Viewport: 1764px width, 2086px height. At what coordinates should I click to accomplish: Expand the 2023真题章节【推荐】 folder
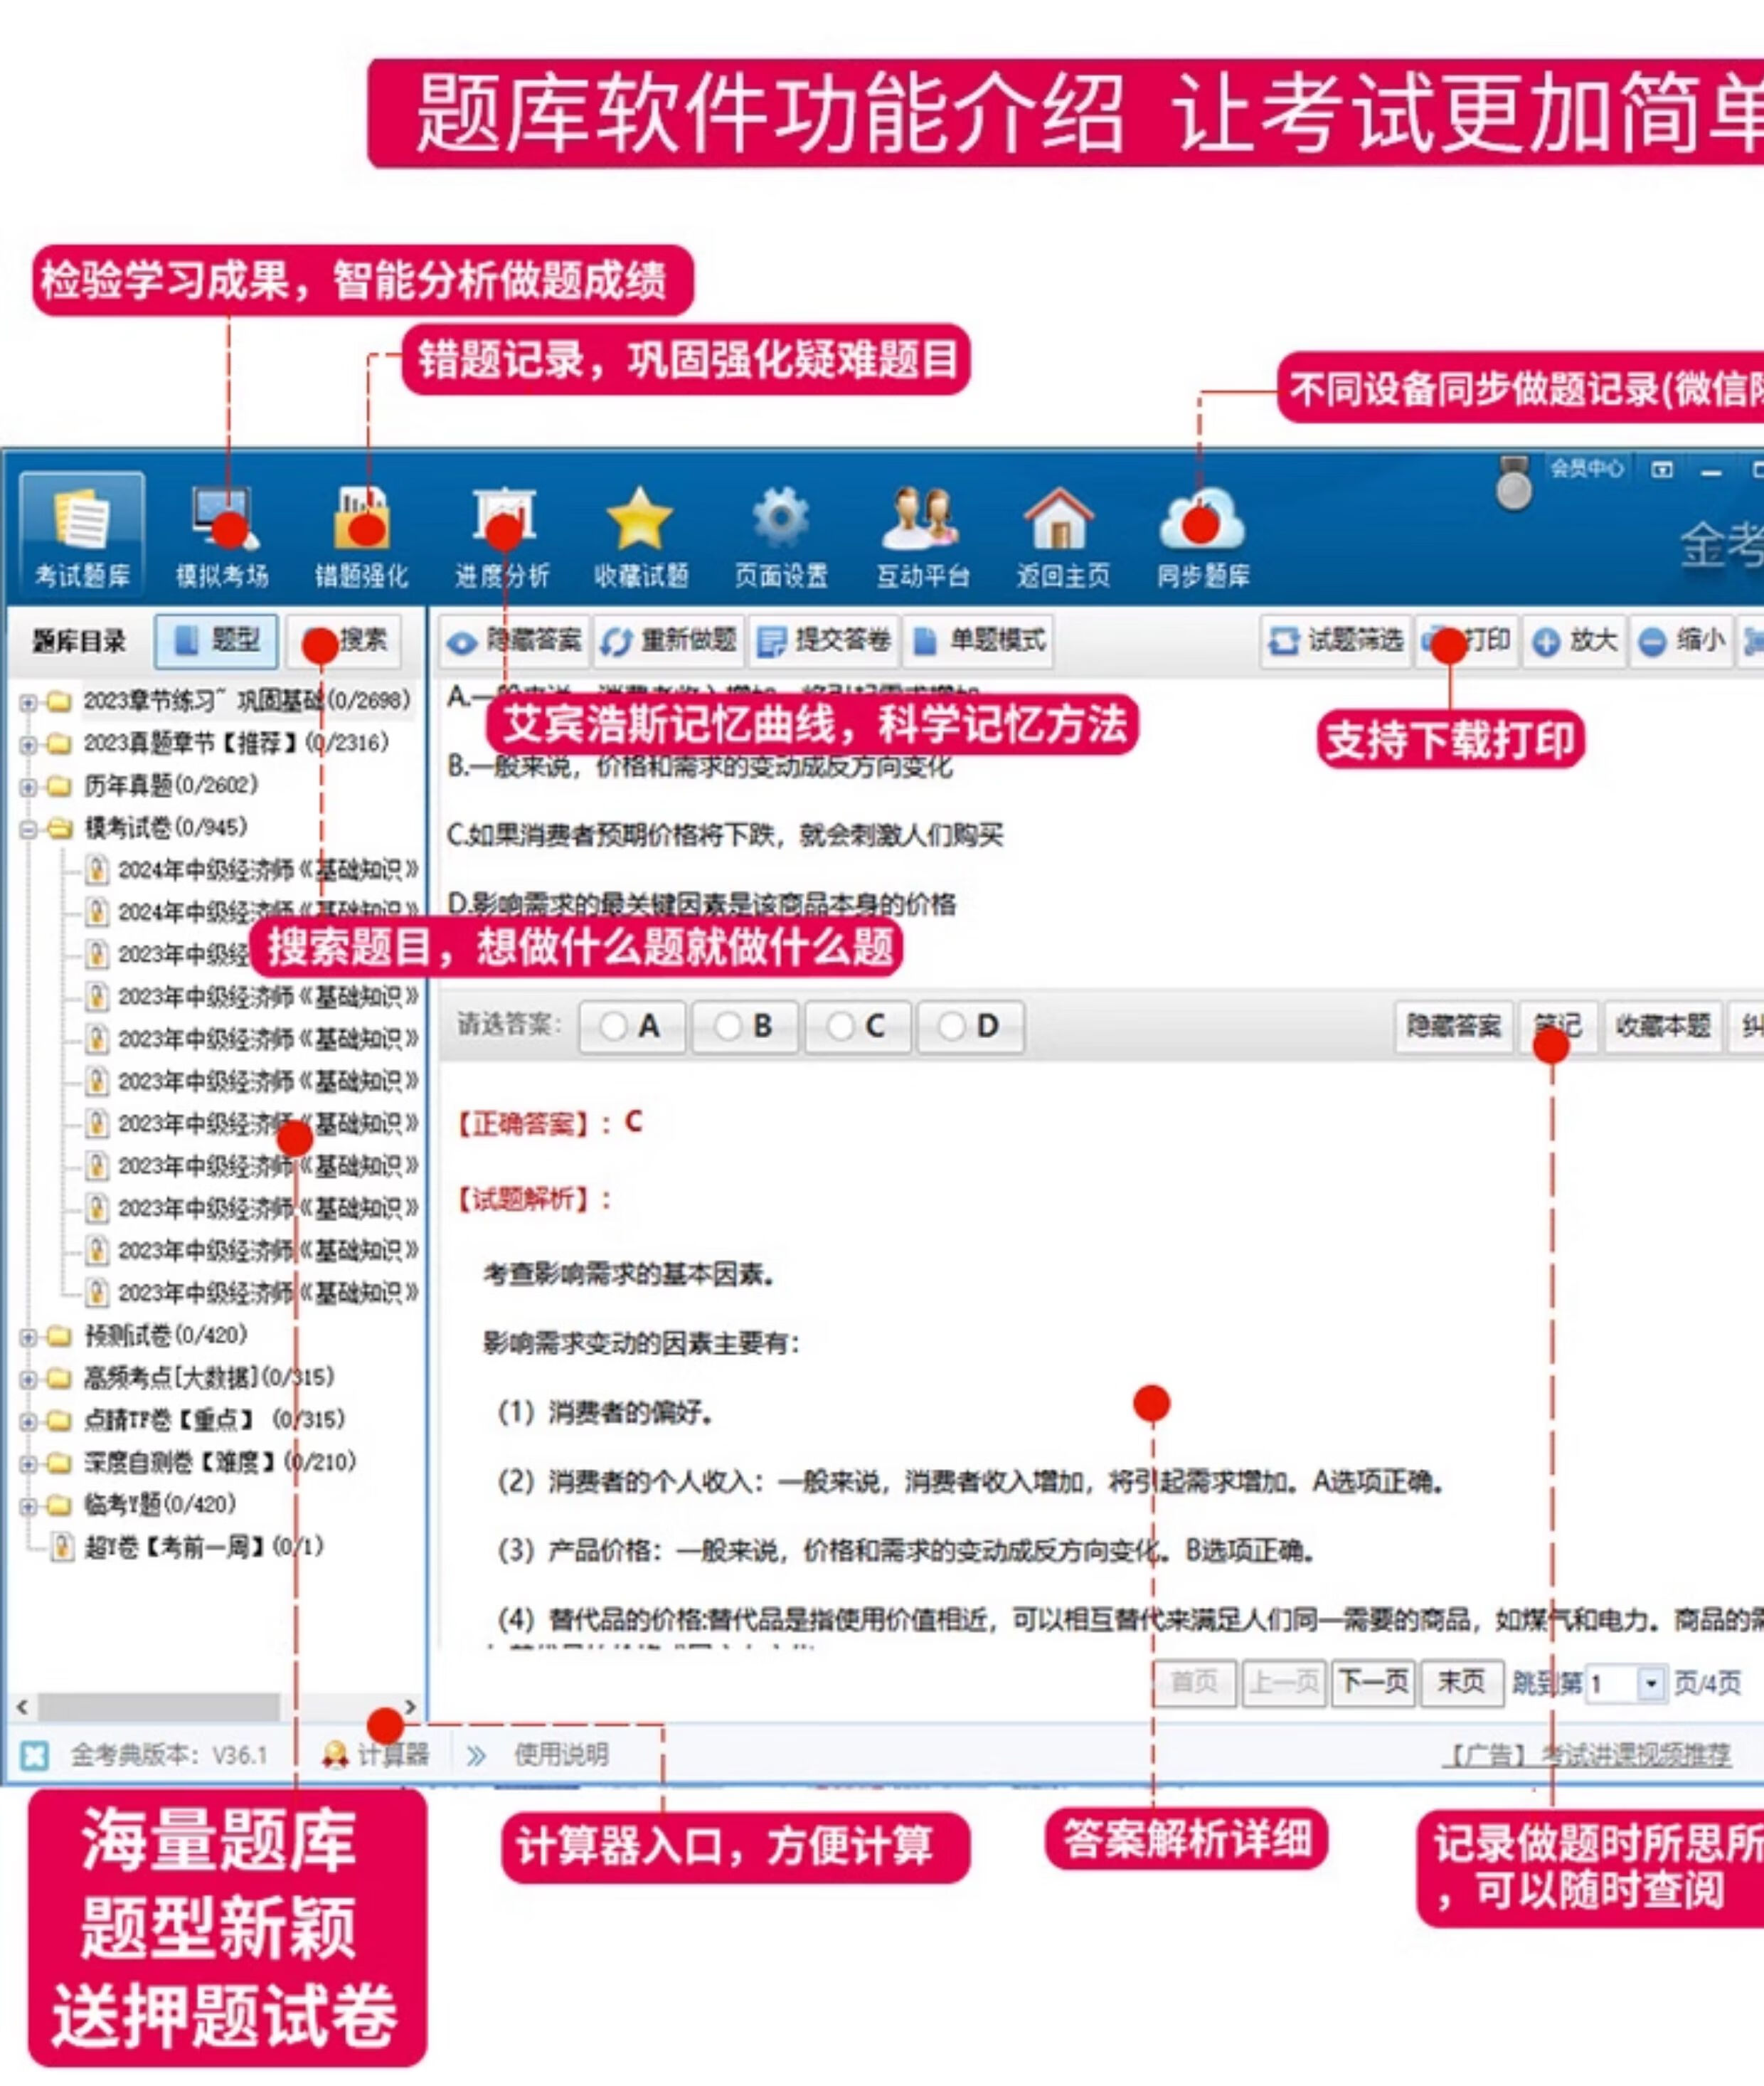pyautogui.click(x=28, y=744)
